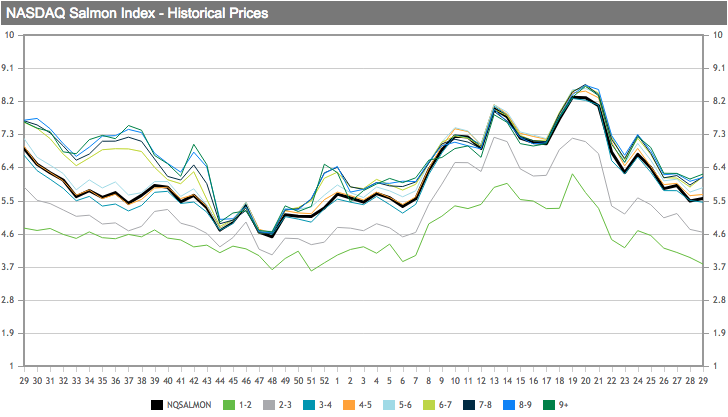The width and height of the screenshot is (728, 417).
Task: Click week 13 on the x-axis
Action: (494, 381)
